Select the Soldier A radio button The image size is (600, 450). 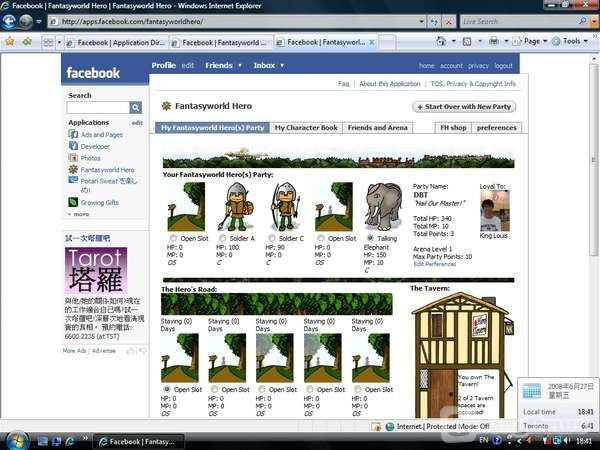222,238
